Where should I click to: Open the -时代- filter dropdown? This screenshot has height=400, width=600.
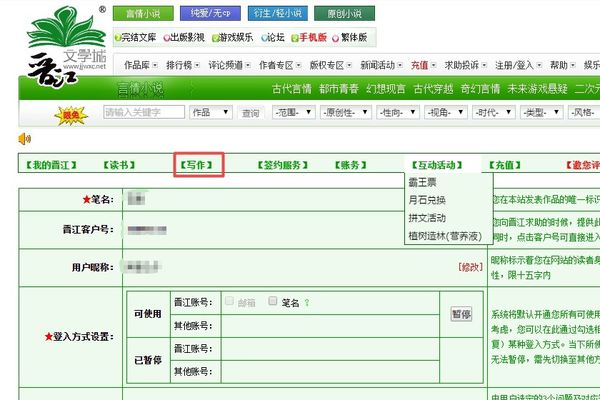coord(493,113)
